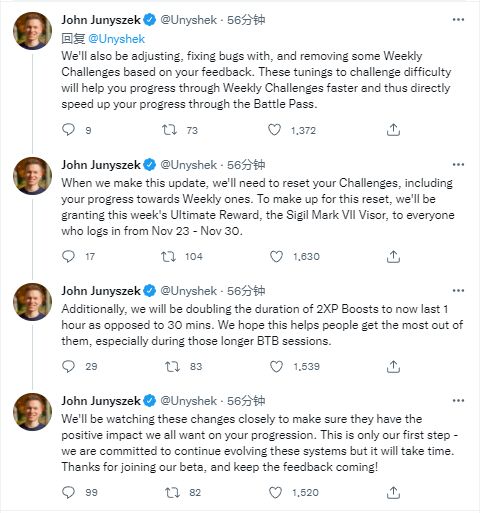Like the tweet with 1,630 likes
Viewport: 482px width, 513px height.
(276, 256)
